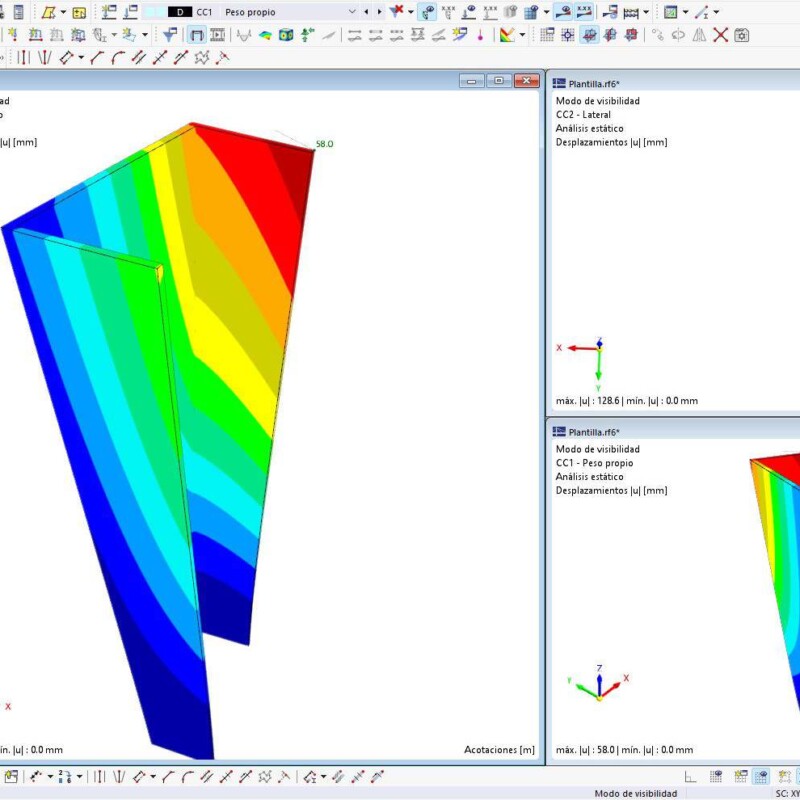Click the black D load-type swatch

(x=180, y=12)
